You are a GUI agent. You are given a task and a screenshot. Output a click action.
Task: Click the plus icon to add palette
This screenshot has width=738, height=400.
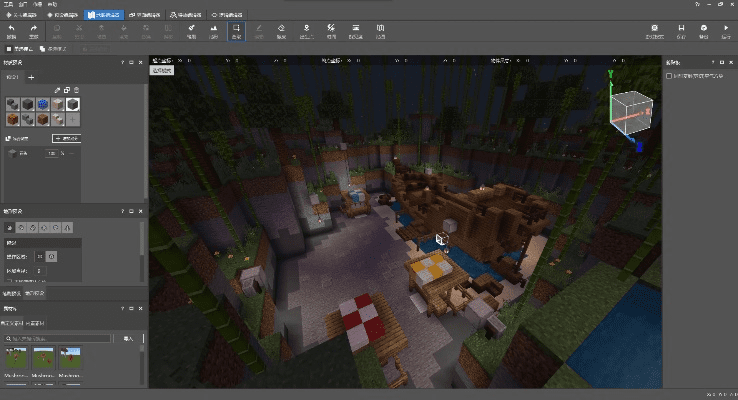click(x=31, y=77)
